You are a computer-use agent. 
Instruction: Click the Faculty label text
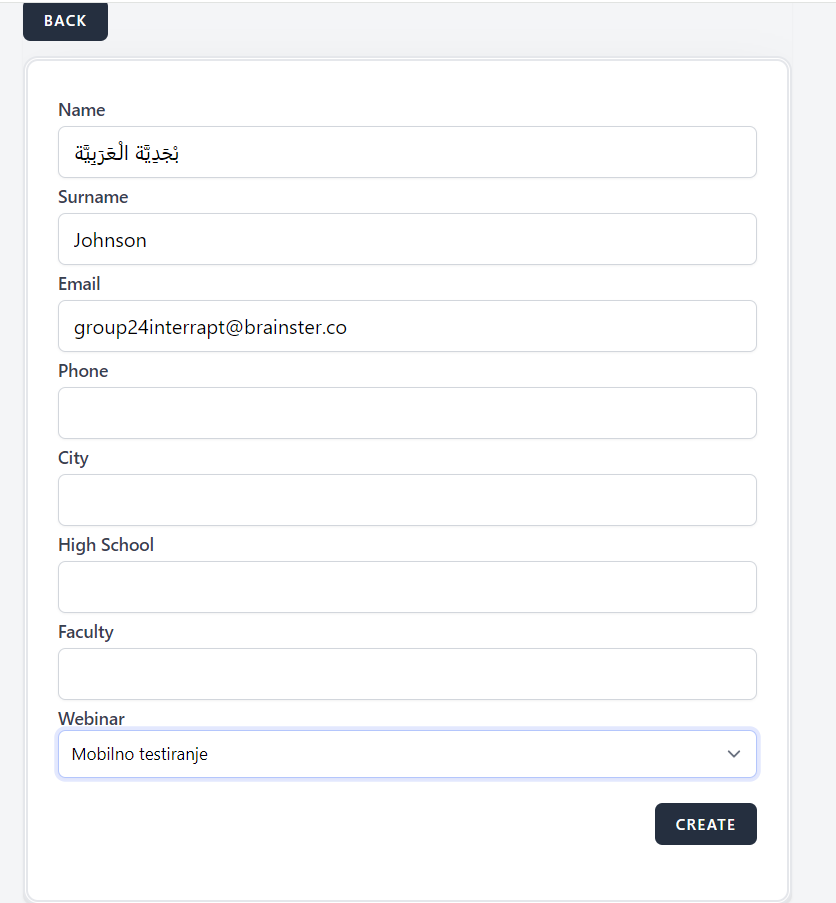point(86,632)
